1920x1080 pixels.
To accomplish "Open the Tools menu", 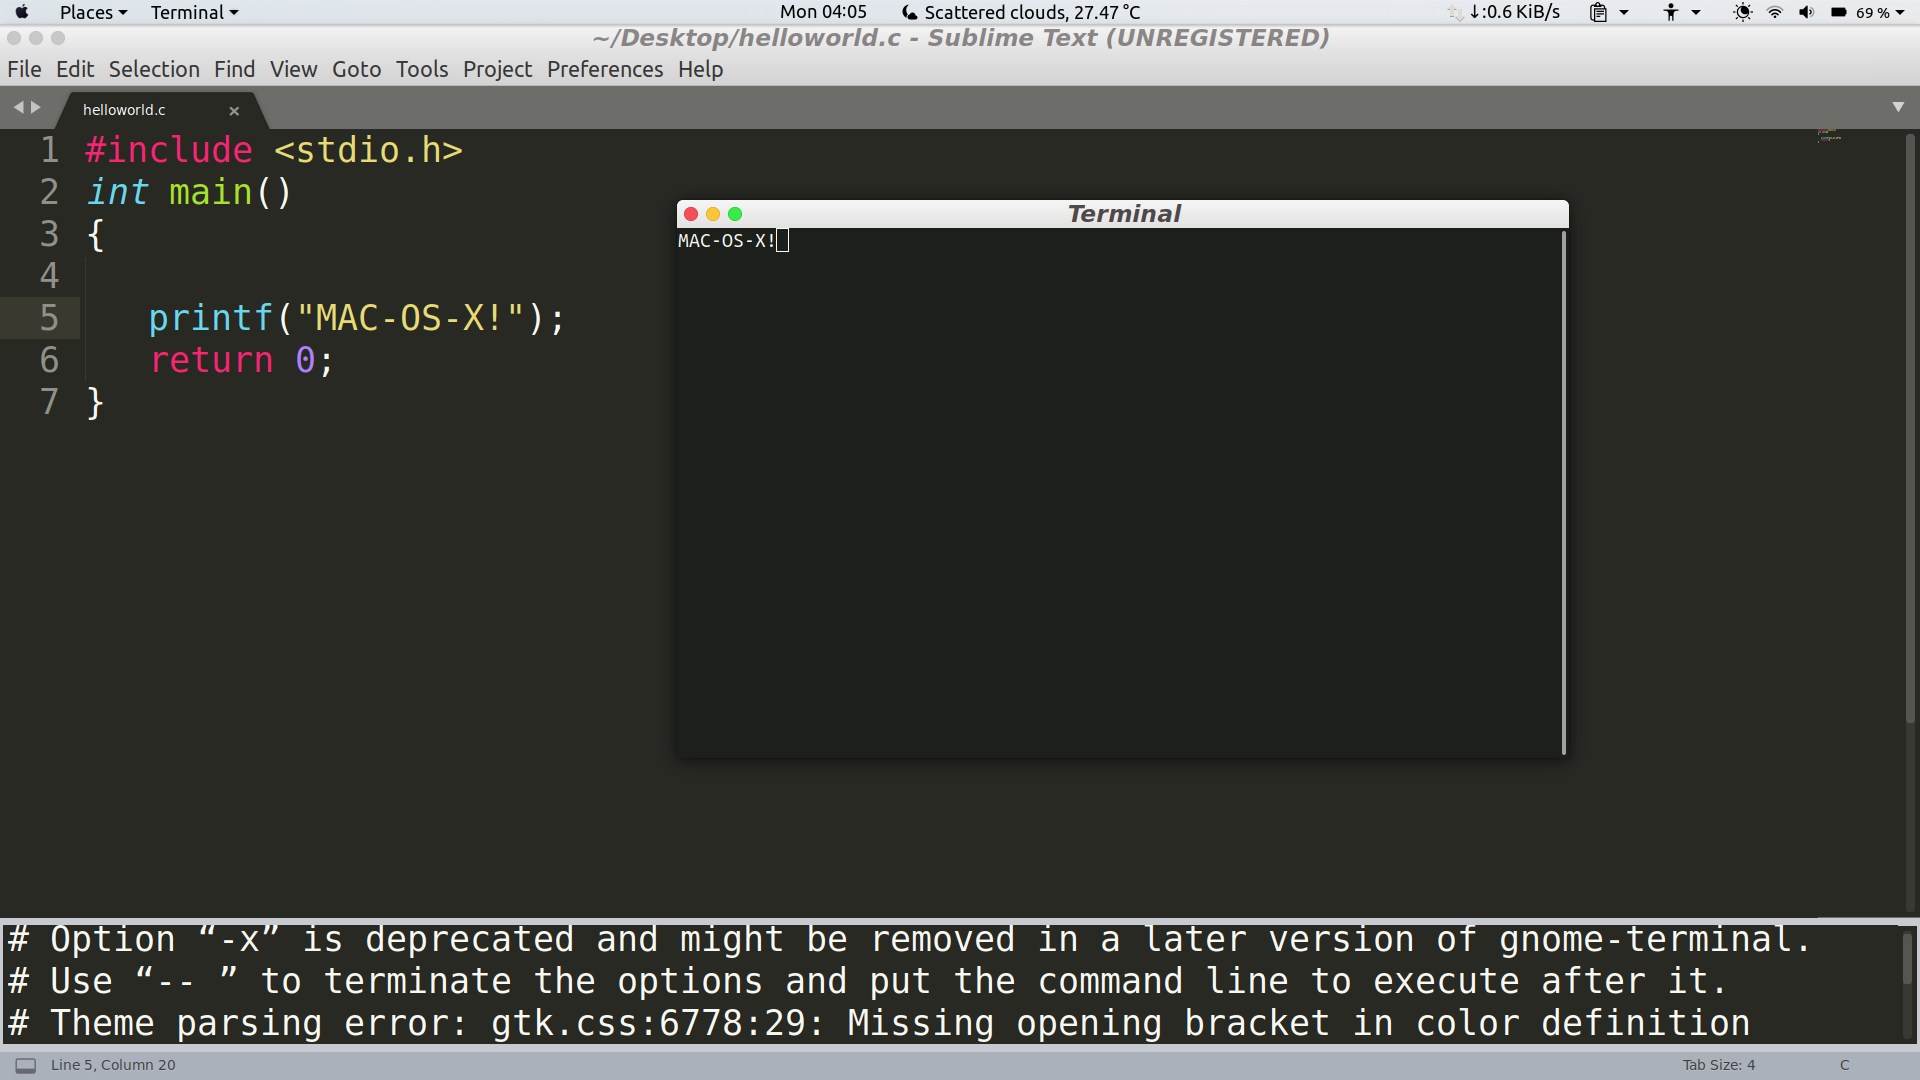I will click(x=421, y=69).
